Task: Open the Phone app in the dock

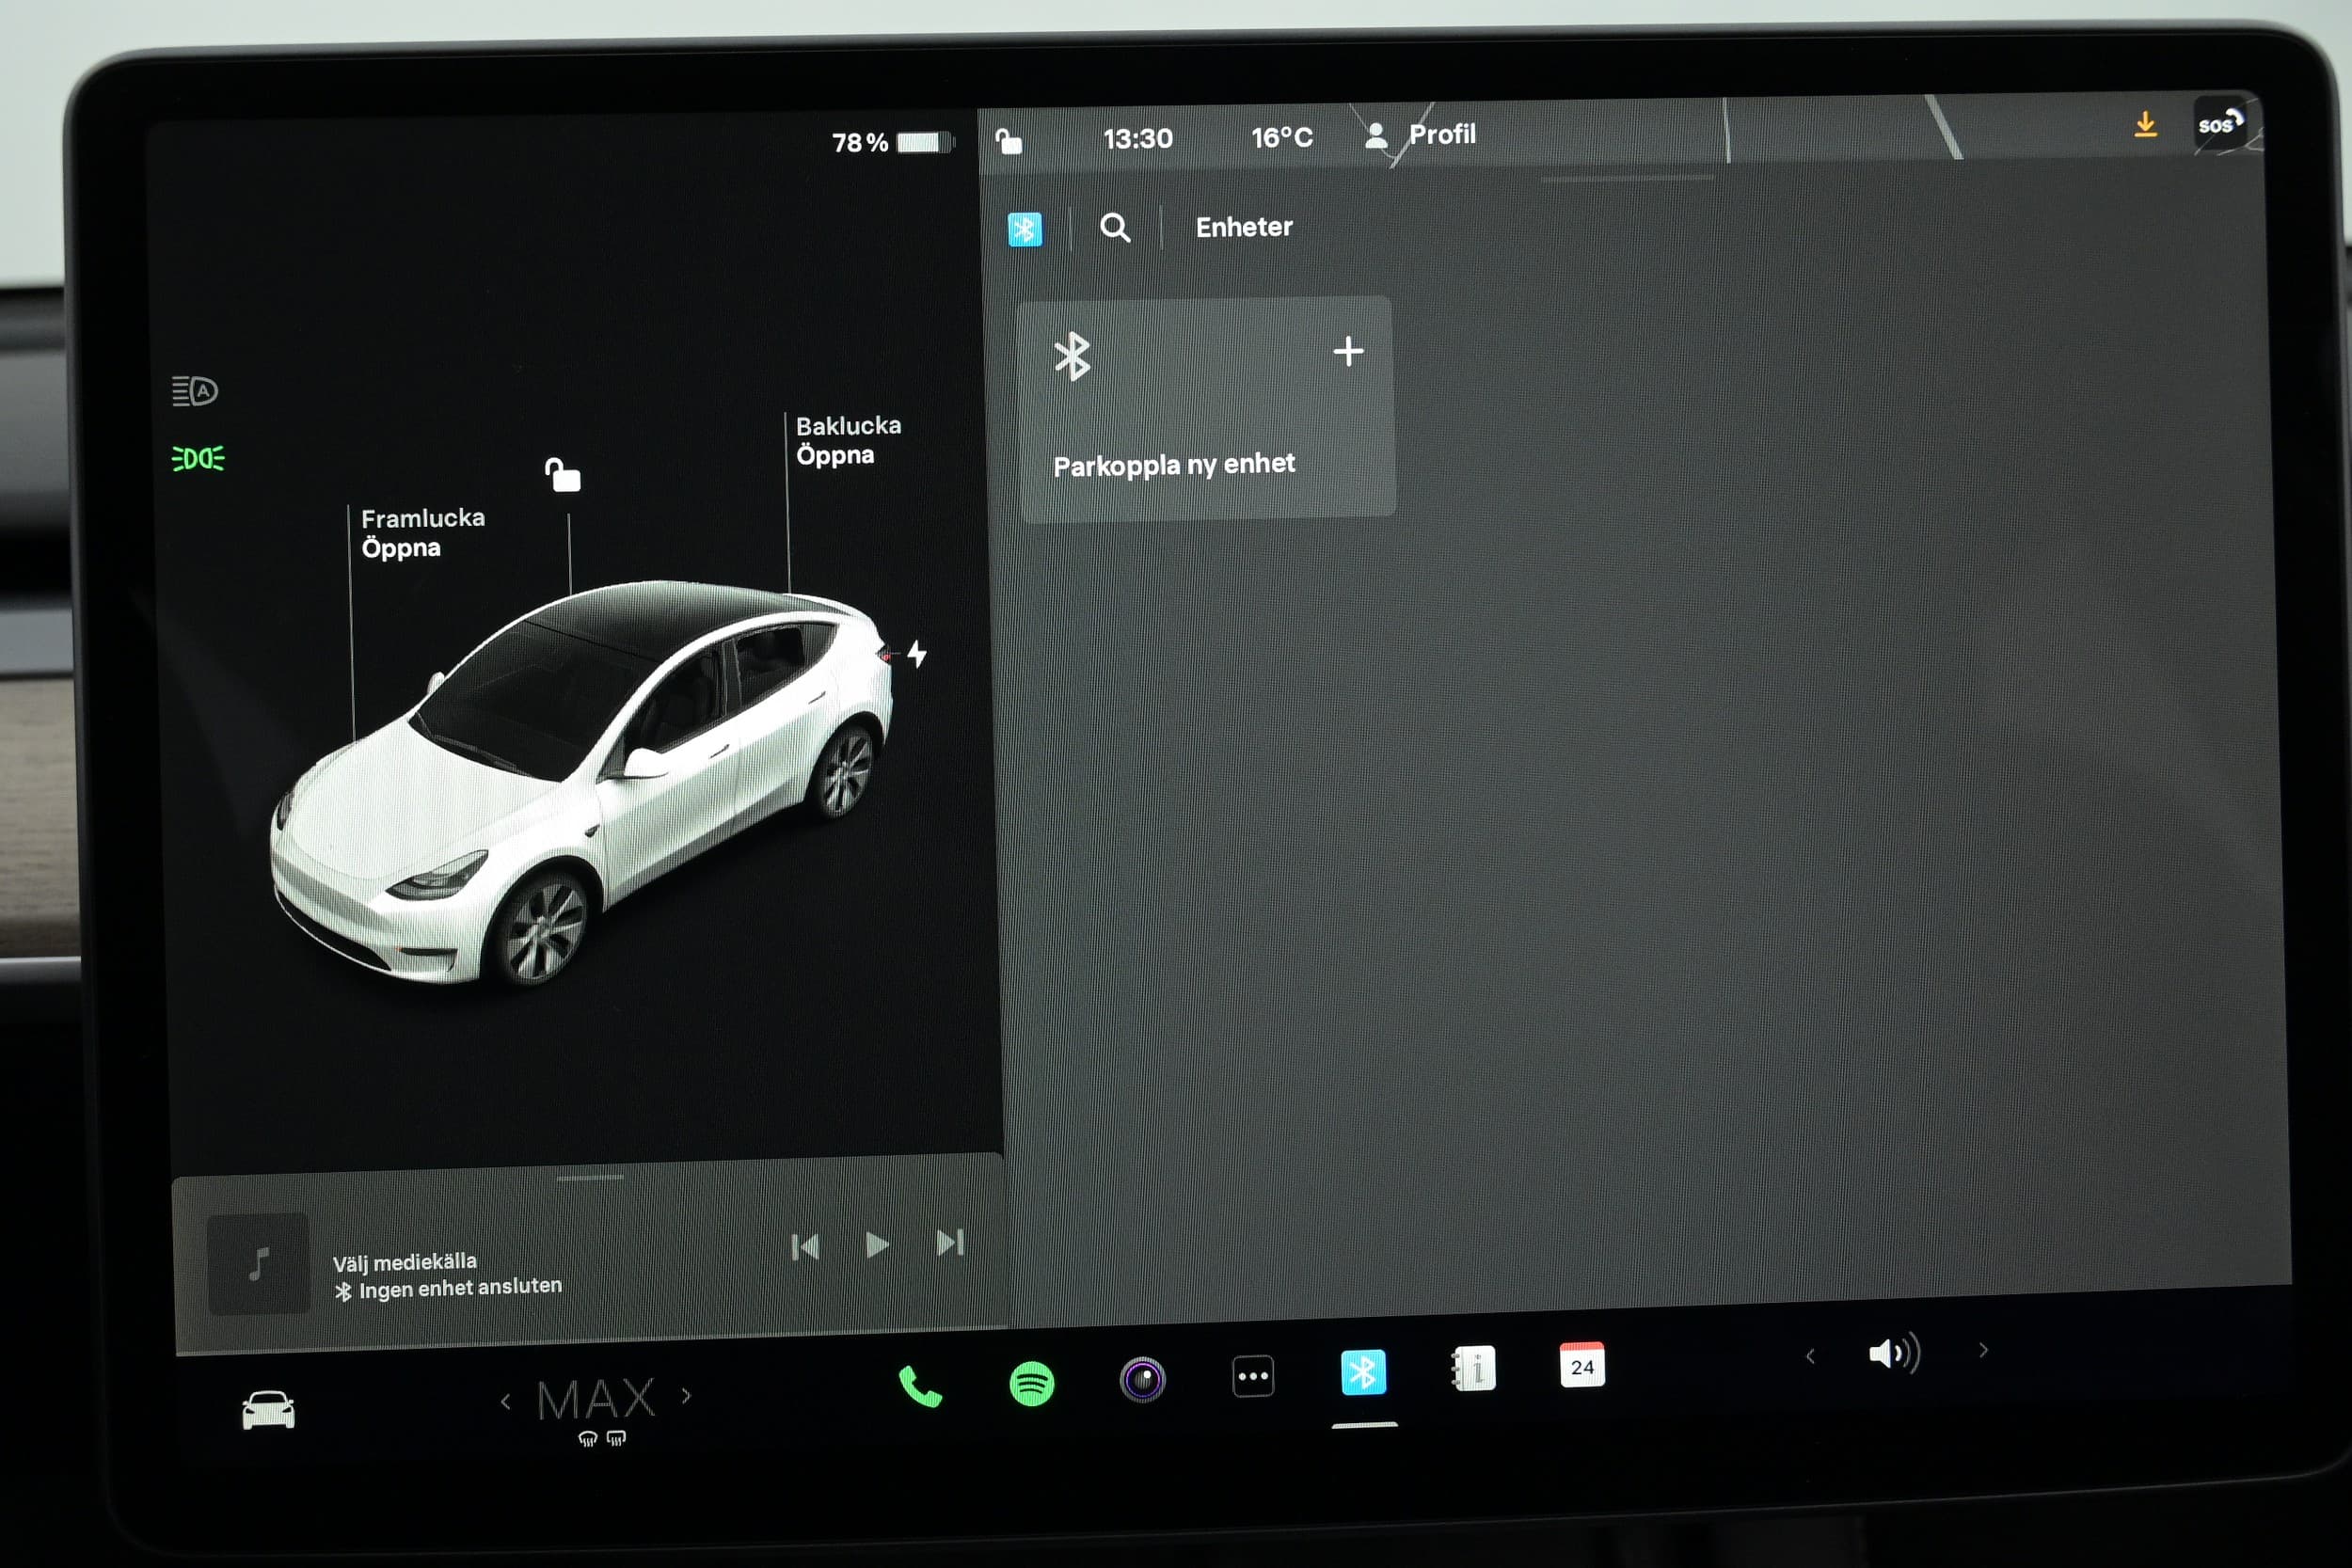Action: (x=920, y=1386)
